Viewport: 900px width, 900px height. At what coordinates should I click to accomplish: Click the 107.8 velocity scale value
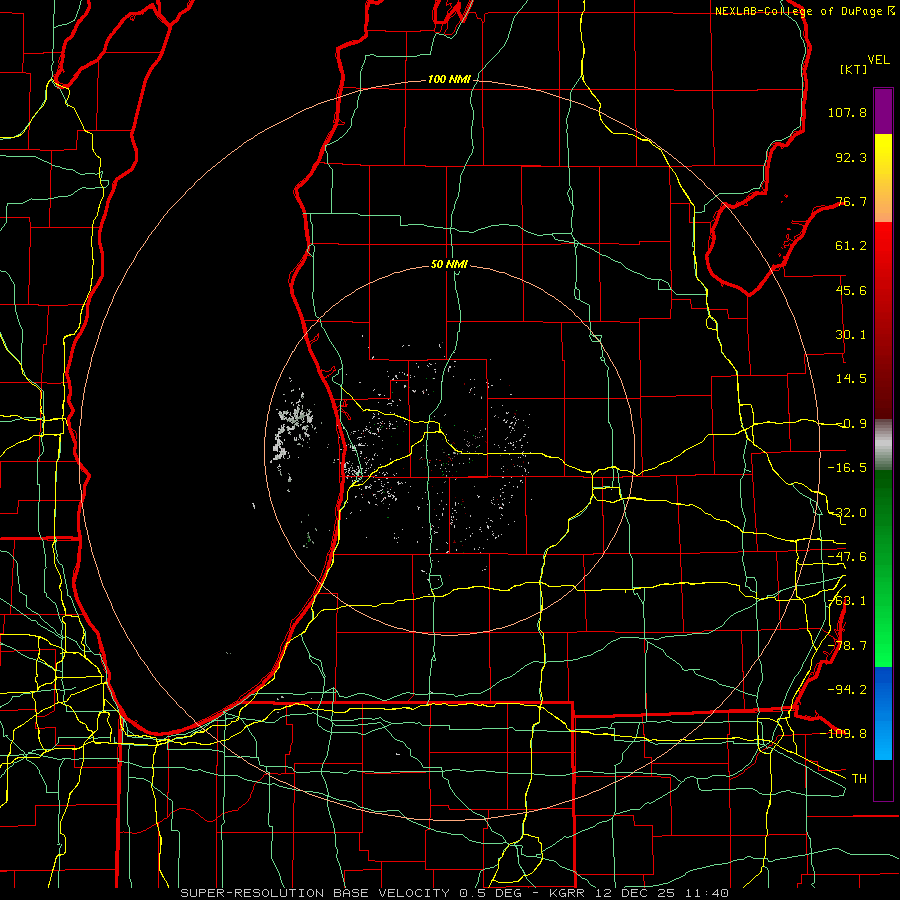click(x=847, y=112)
